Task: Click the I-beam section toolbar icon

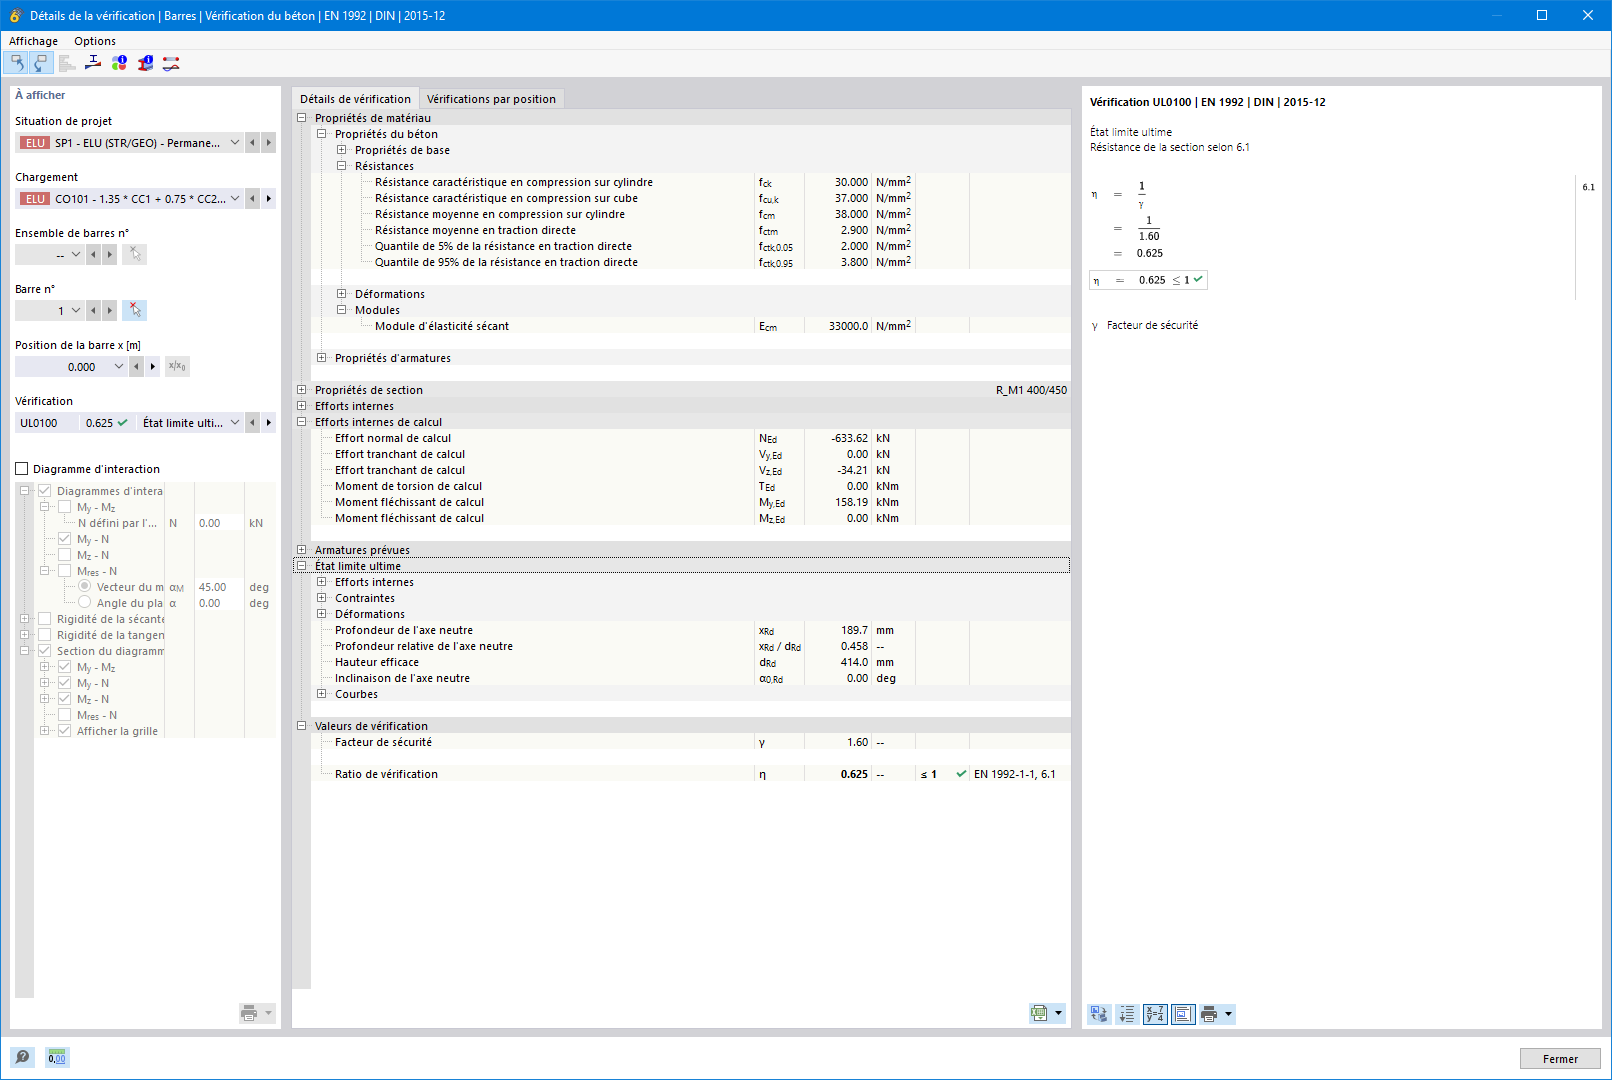Action: 93,63
